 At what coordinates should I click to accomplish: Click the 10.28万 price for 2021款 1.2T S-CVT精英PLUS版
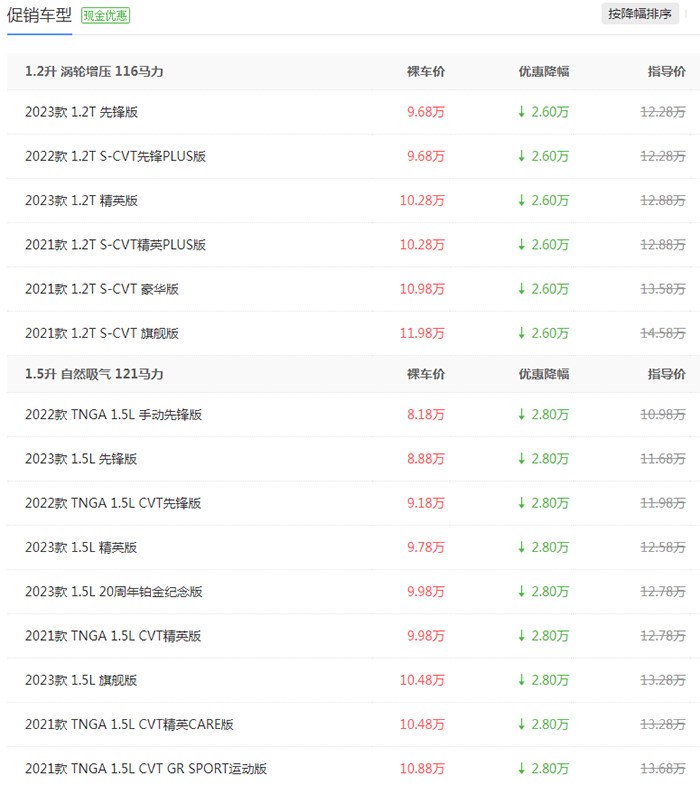pos(422,245)
